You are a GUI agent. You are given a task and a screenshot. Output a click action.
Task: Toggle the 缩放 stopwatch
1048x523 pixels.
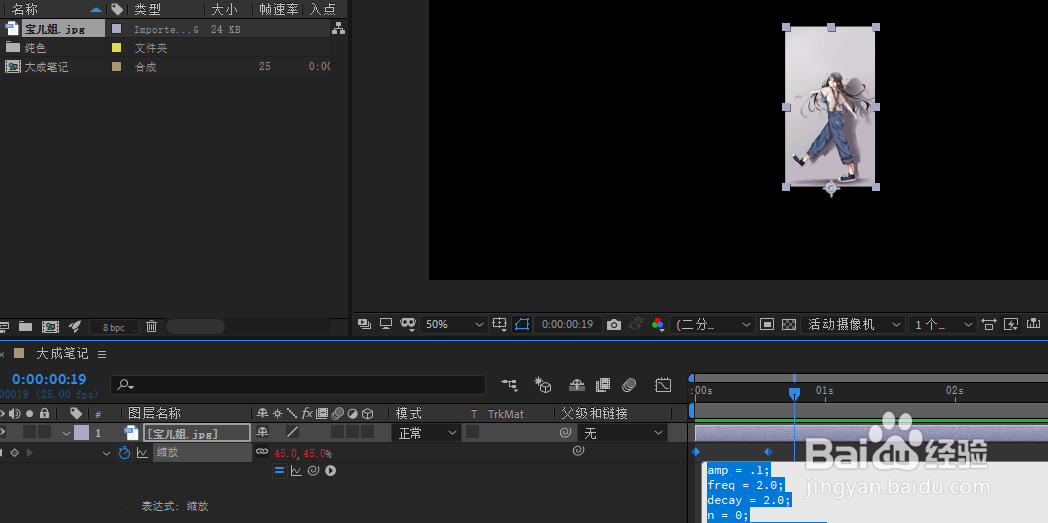pos(124,452)
